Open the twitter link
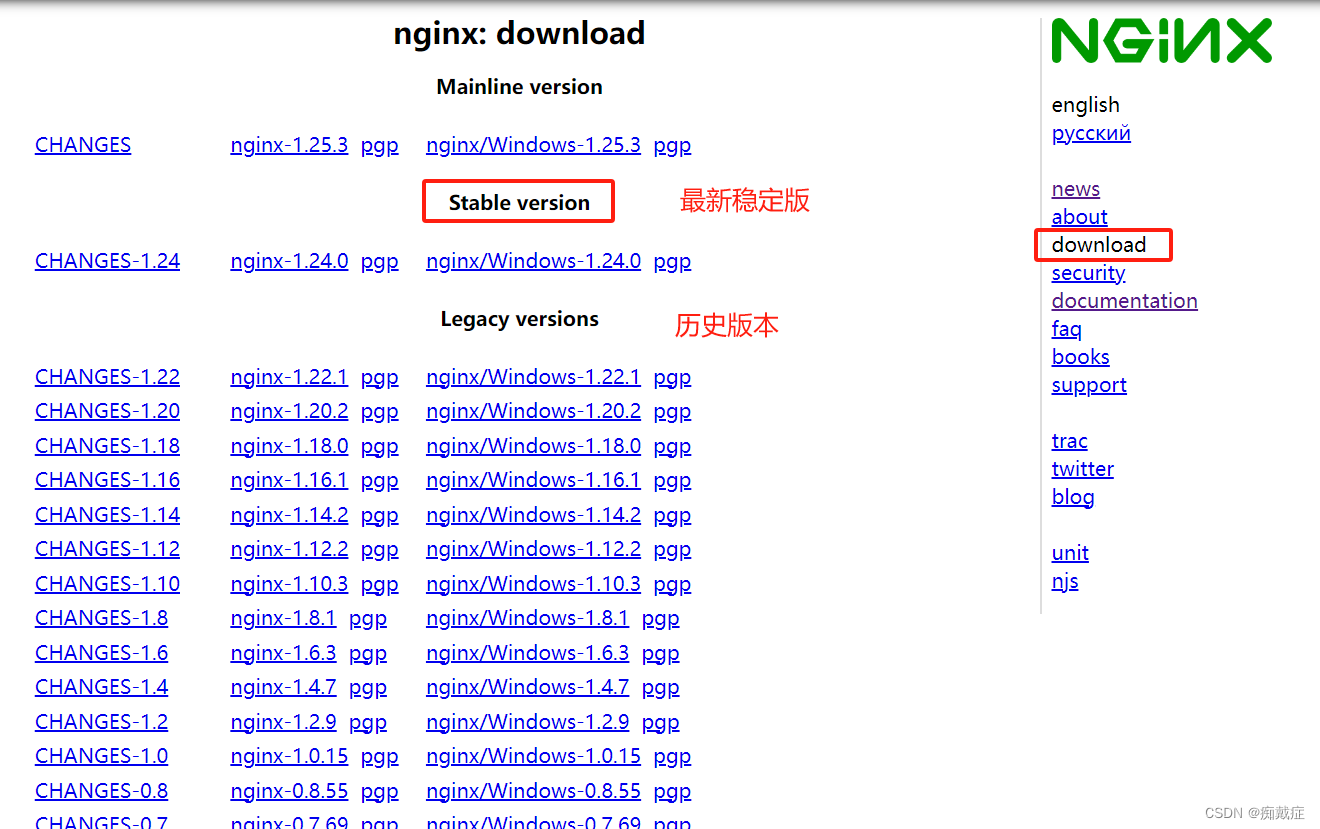This screenshot has height=829, width=1320. (x=1083, y=469)
